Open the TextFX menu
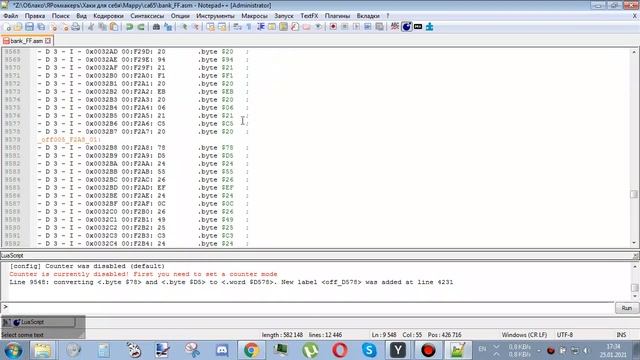This screenshot has width=640, height=360. 309,16
